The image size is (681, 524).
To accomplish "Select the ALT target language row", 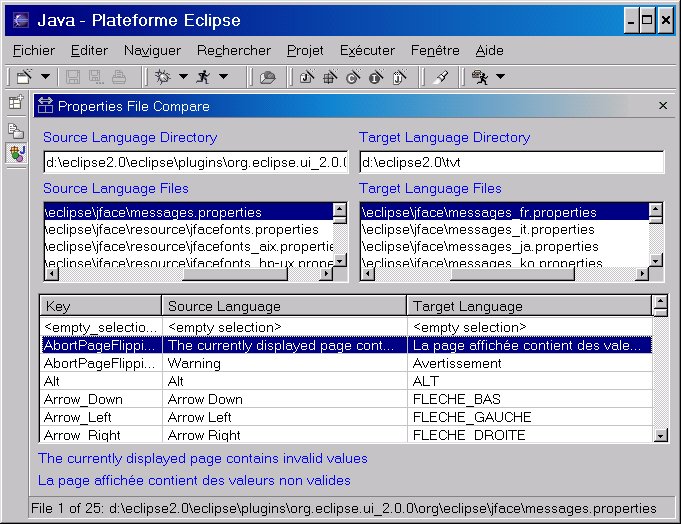I will pos(529,381).
